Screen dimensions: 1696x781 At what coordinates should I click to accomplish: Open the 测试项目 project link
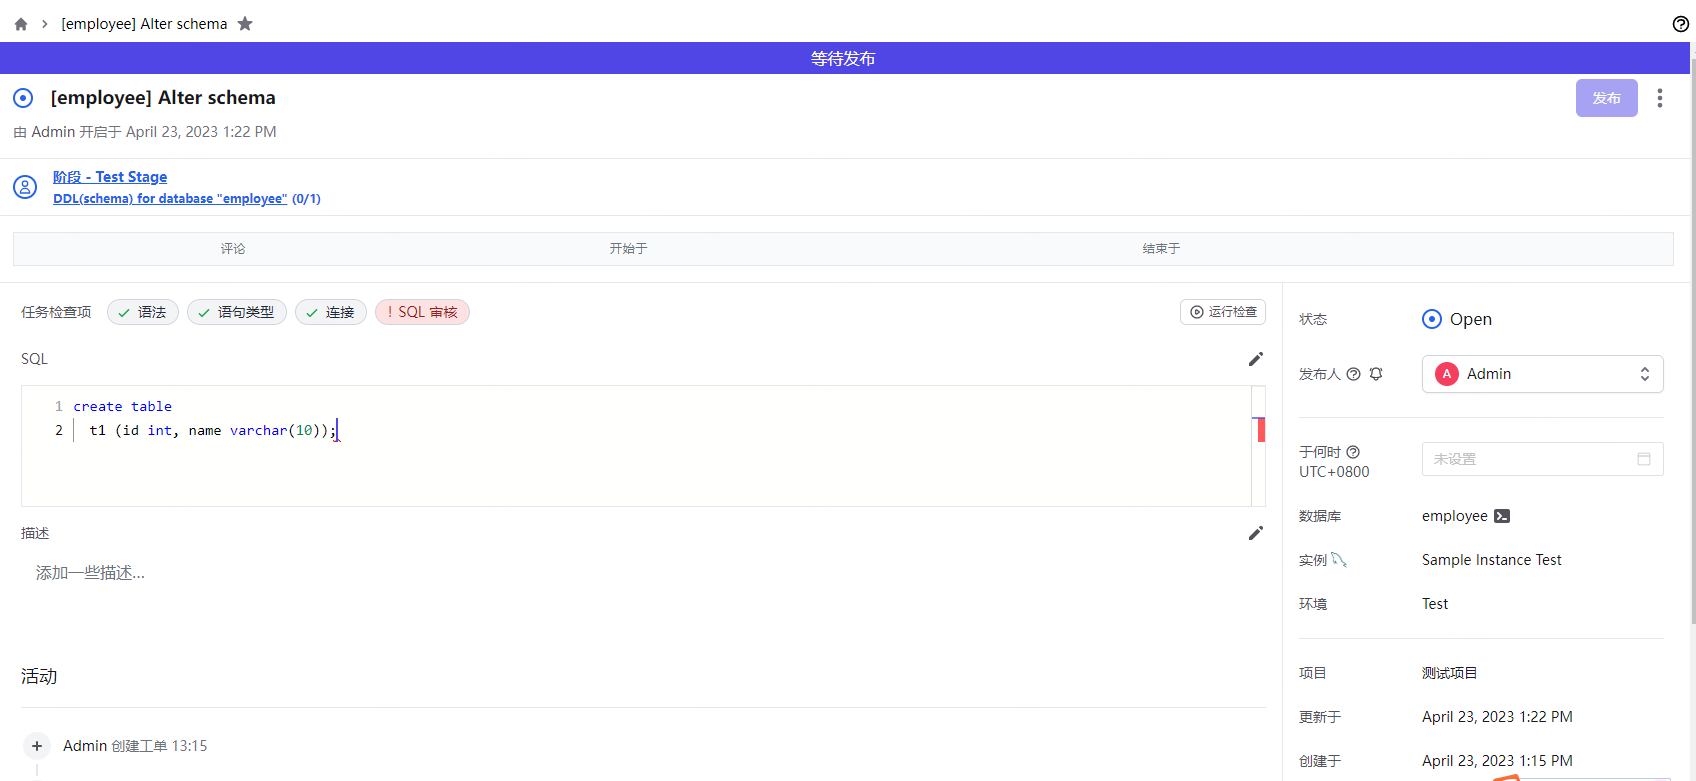point(1450,673)
